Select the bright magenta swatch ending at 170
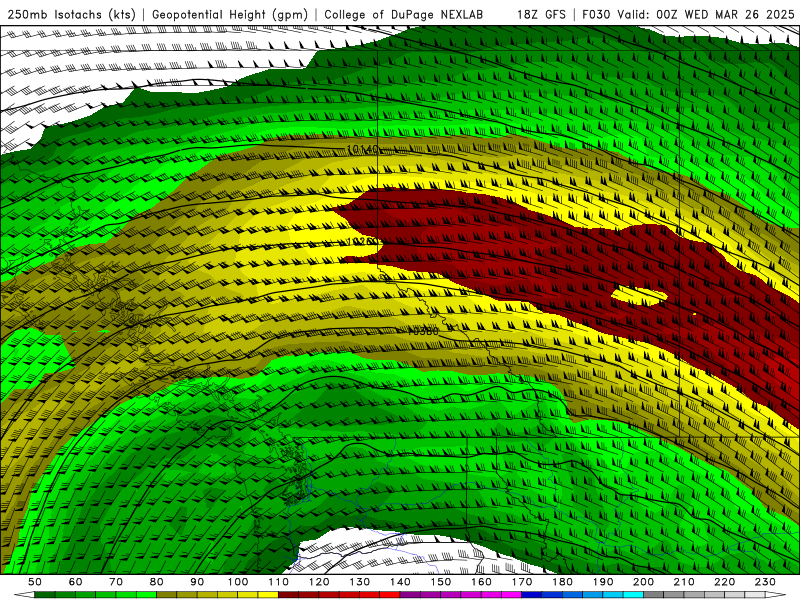 click(511, 595)
